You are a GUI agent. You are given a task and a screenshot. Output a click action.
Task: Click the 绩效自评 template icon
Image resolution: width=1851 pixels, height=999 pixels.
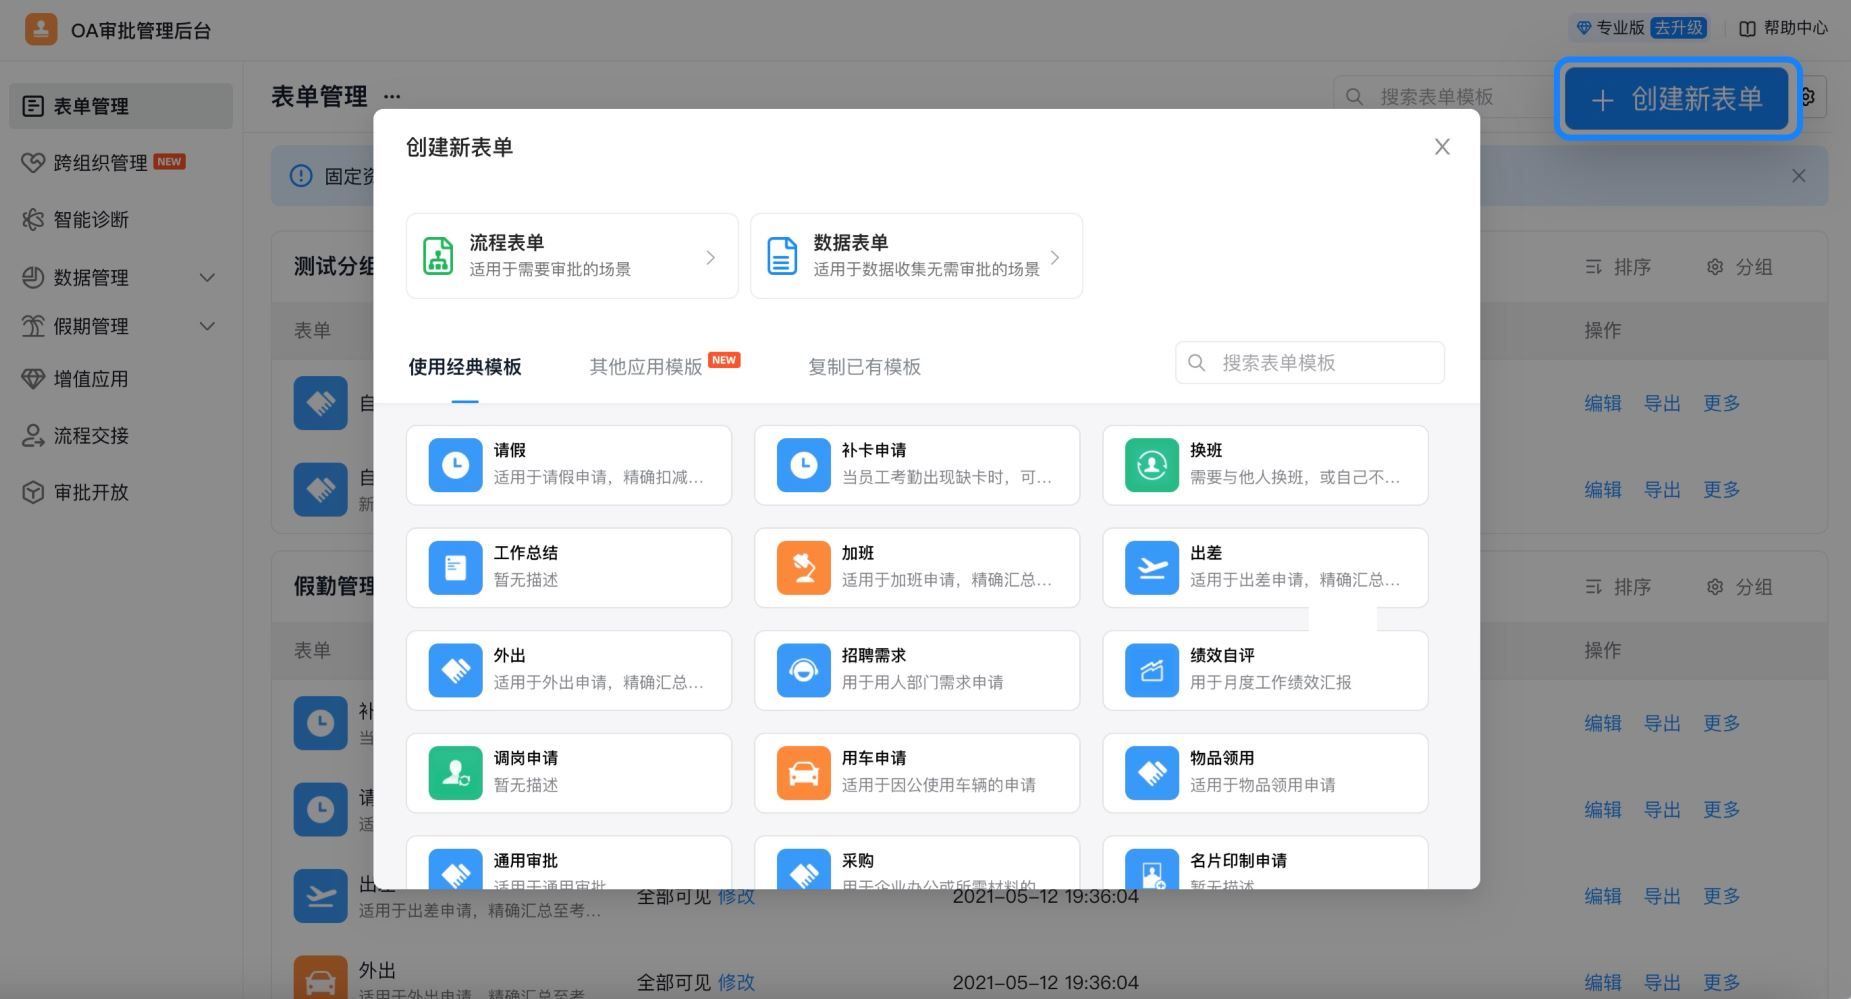tap(1151, 670)
